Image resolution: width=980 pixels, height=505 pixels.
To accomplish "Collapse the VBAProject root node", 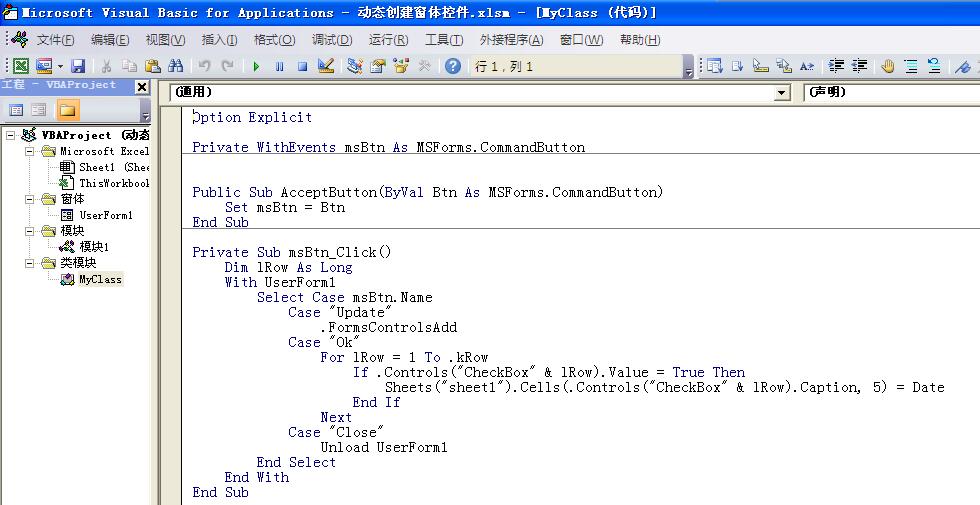I will pos(11,135).
